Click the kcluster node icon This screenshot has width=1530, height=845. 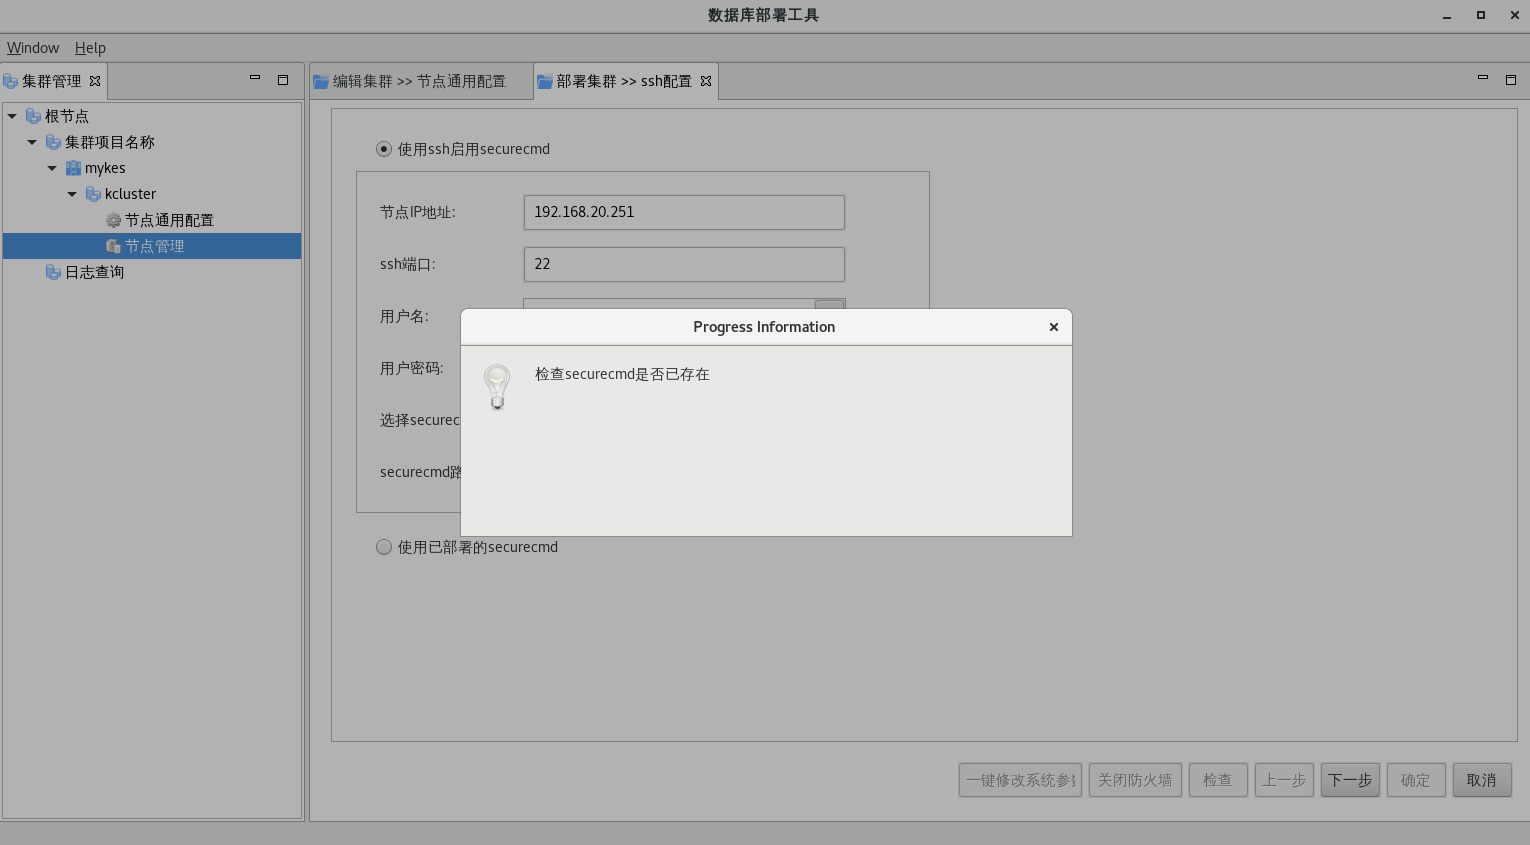pyautogui.click(x=93, y=194)
